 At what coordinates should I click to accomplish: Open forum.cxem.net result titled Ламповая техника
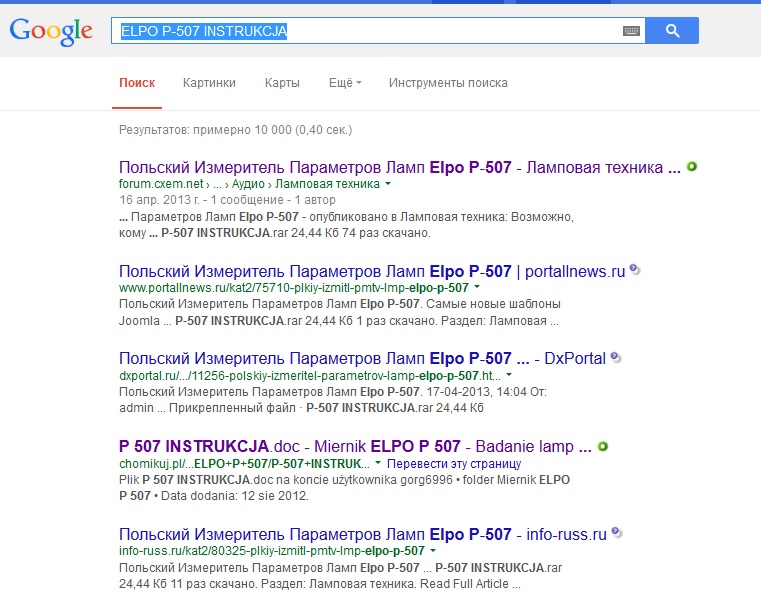click(x=399, y=168)
